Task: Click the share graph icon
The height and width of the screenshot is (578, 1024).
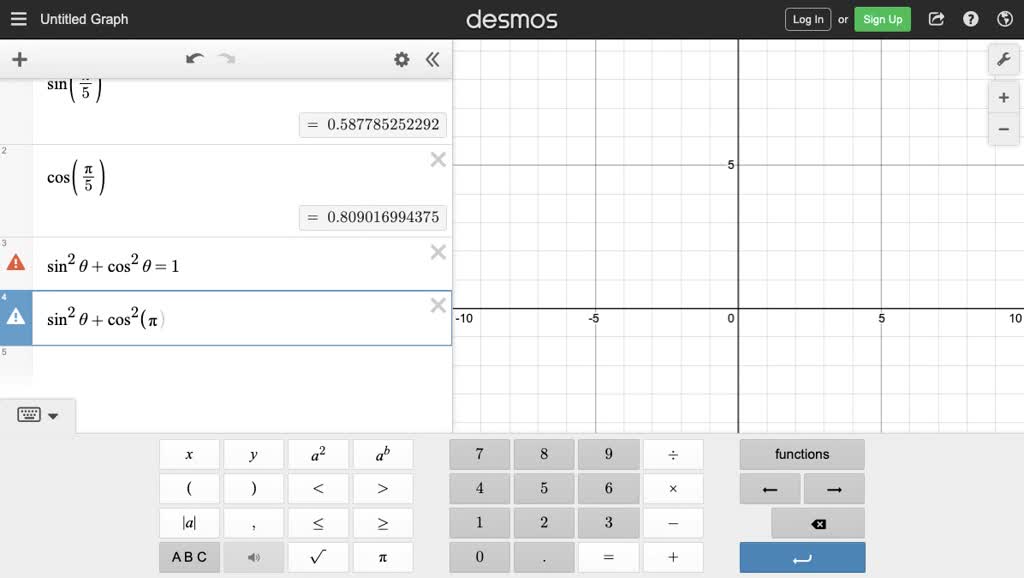Action: [x=936, y=18]
